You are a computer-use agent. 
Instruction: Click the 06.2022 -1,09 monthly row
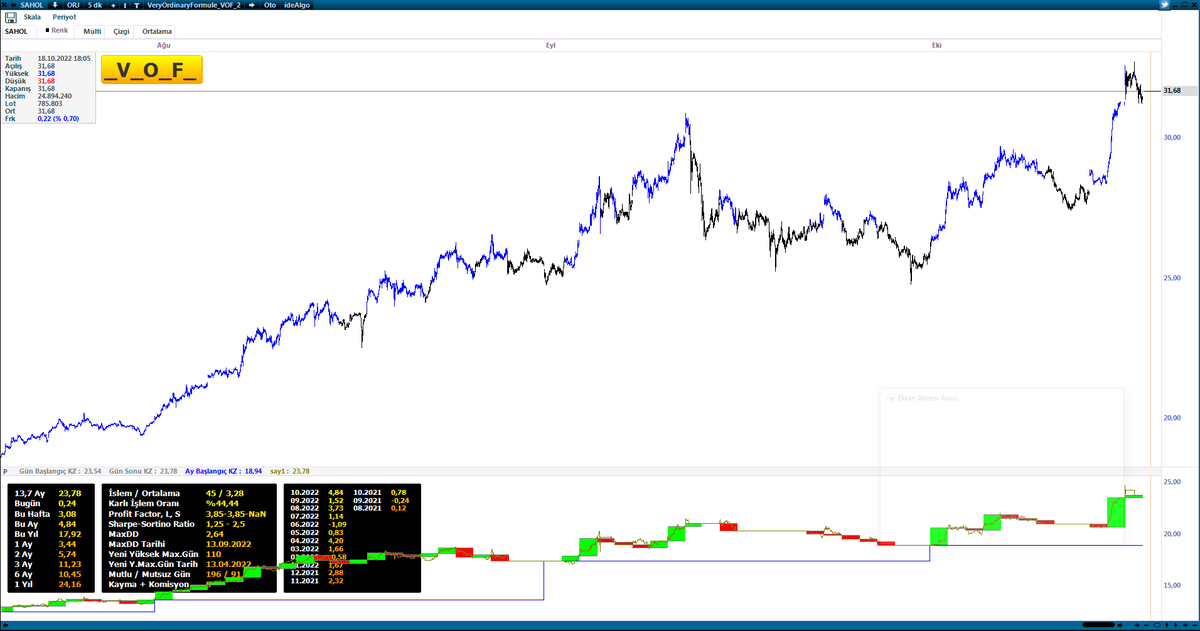click(x=317, y=524)
